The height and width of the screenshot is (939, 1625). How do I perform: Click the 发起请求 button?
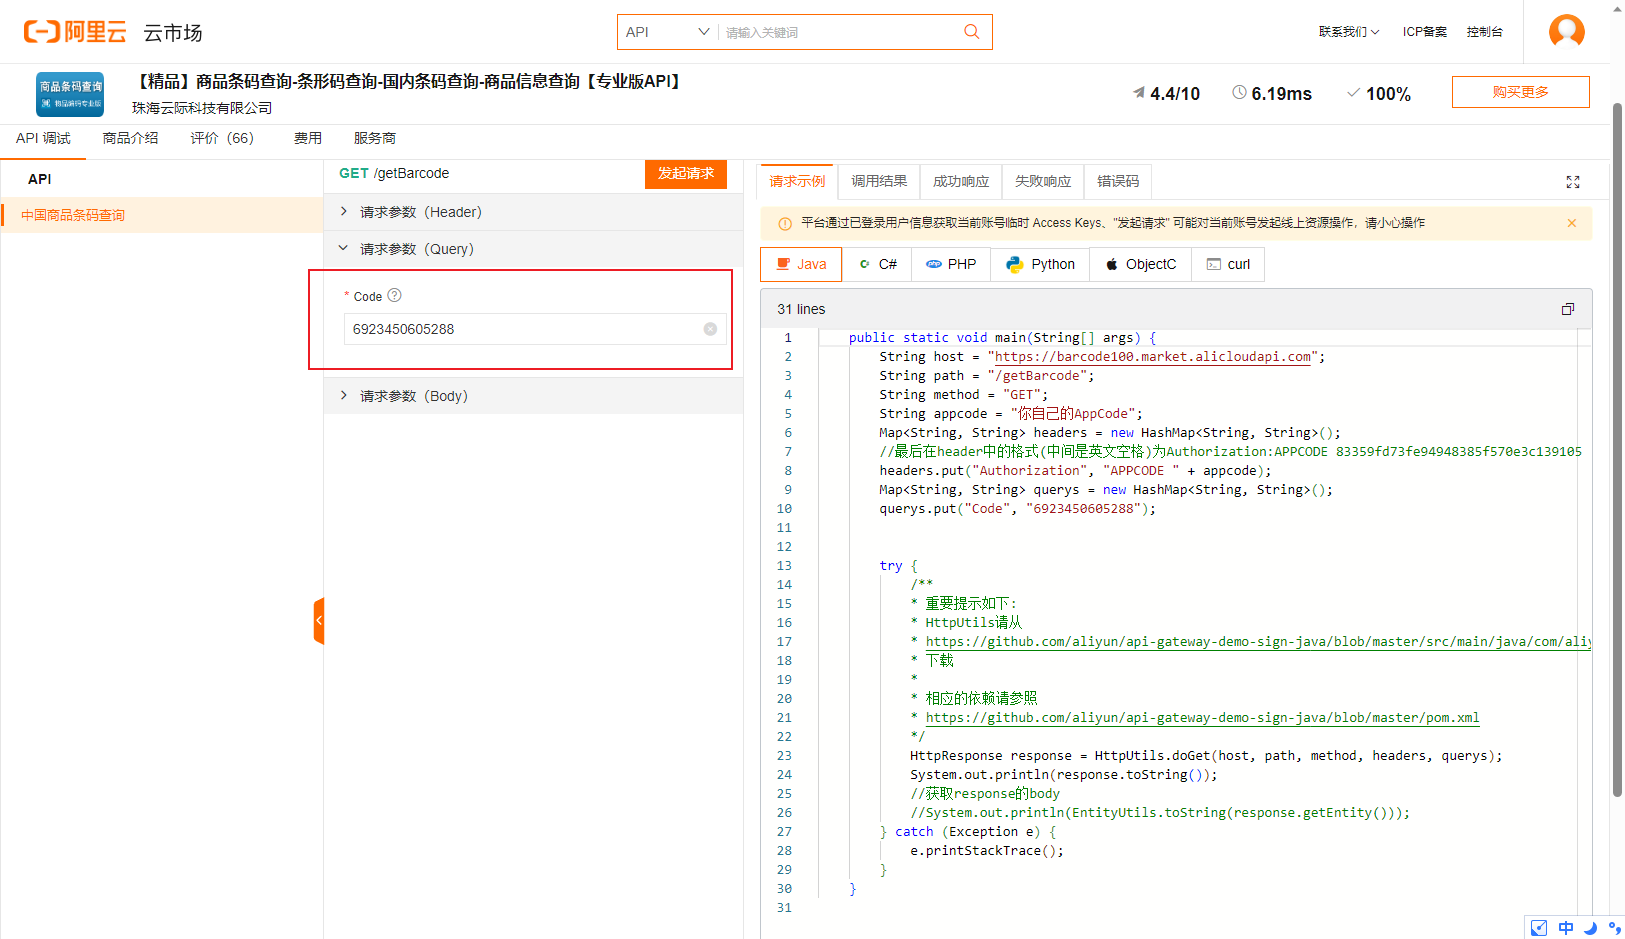686,173
